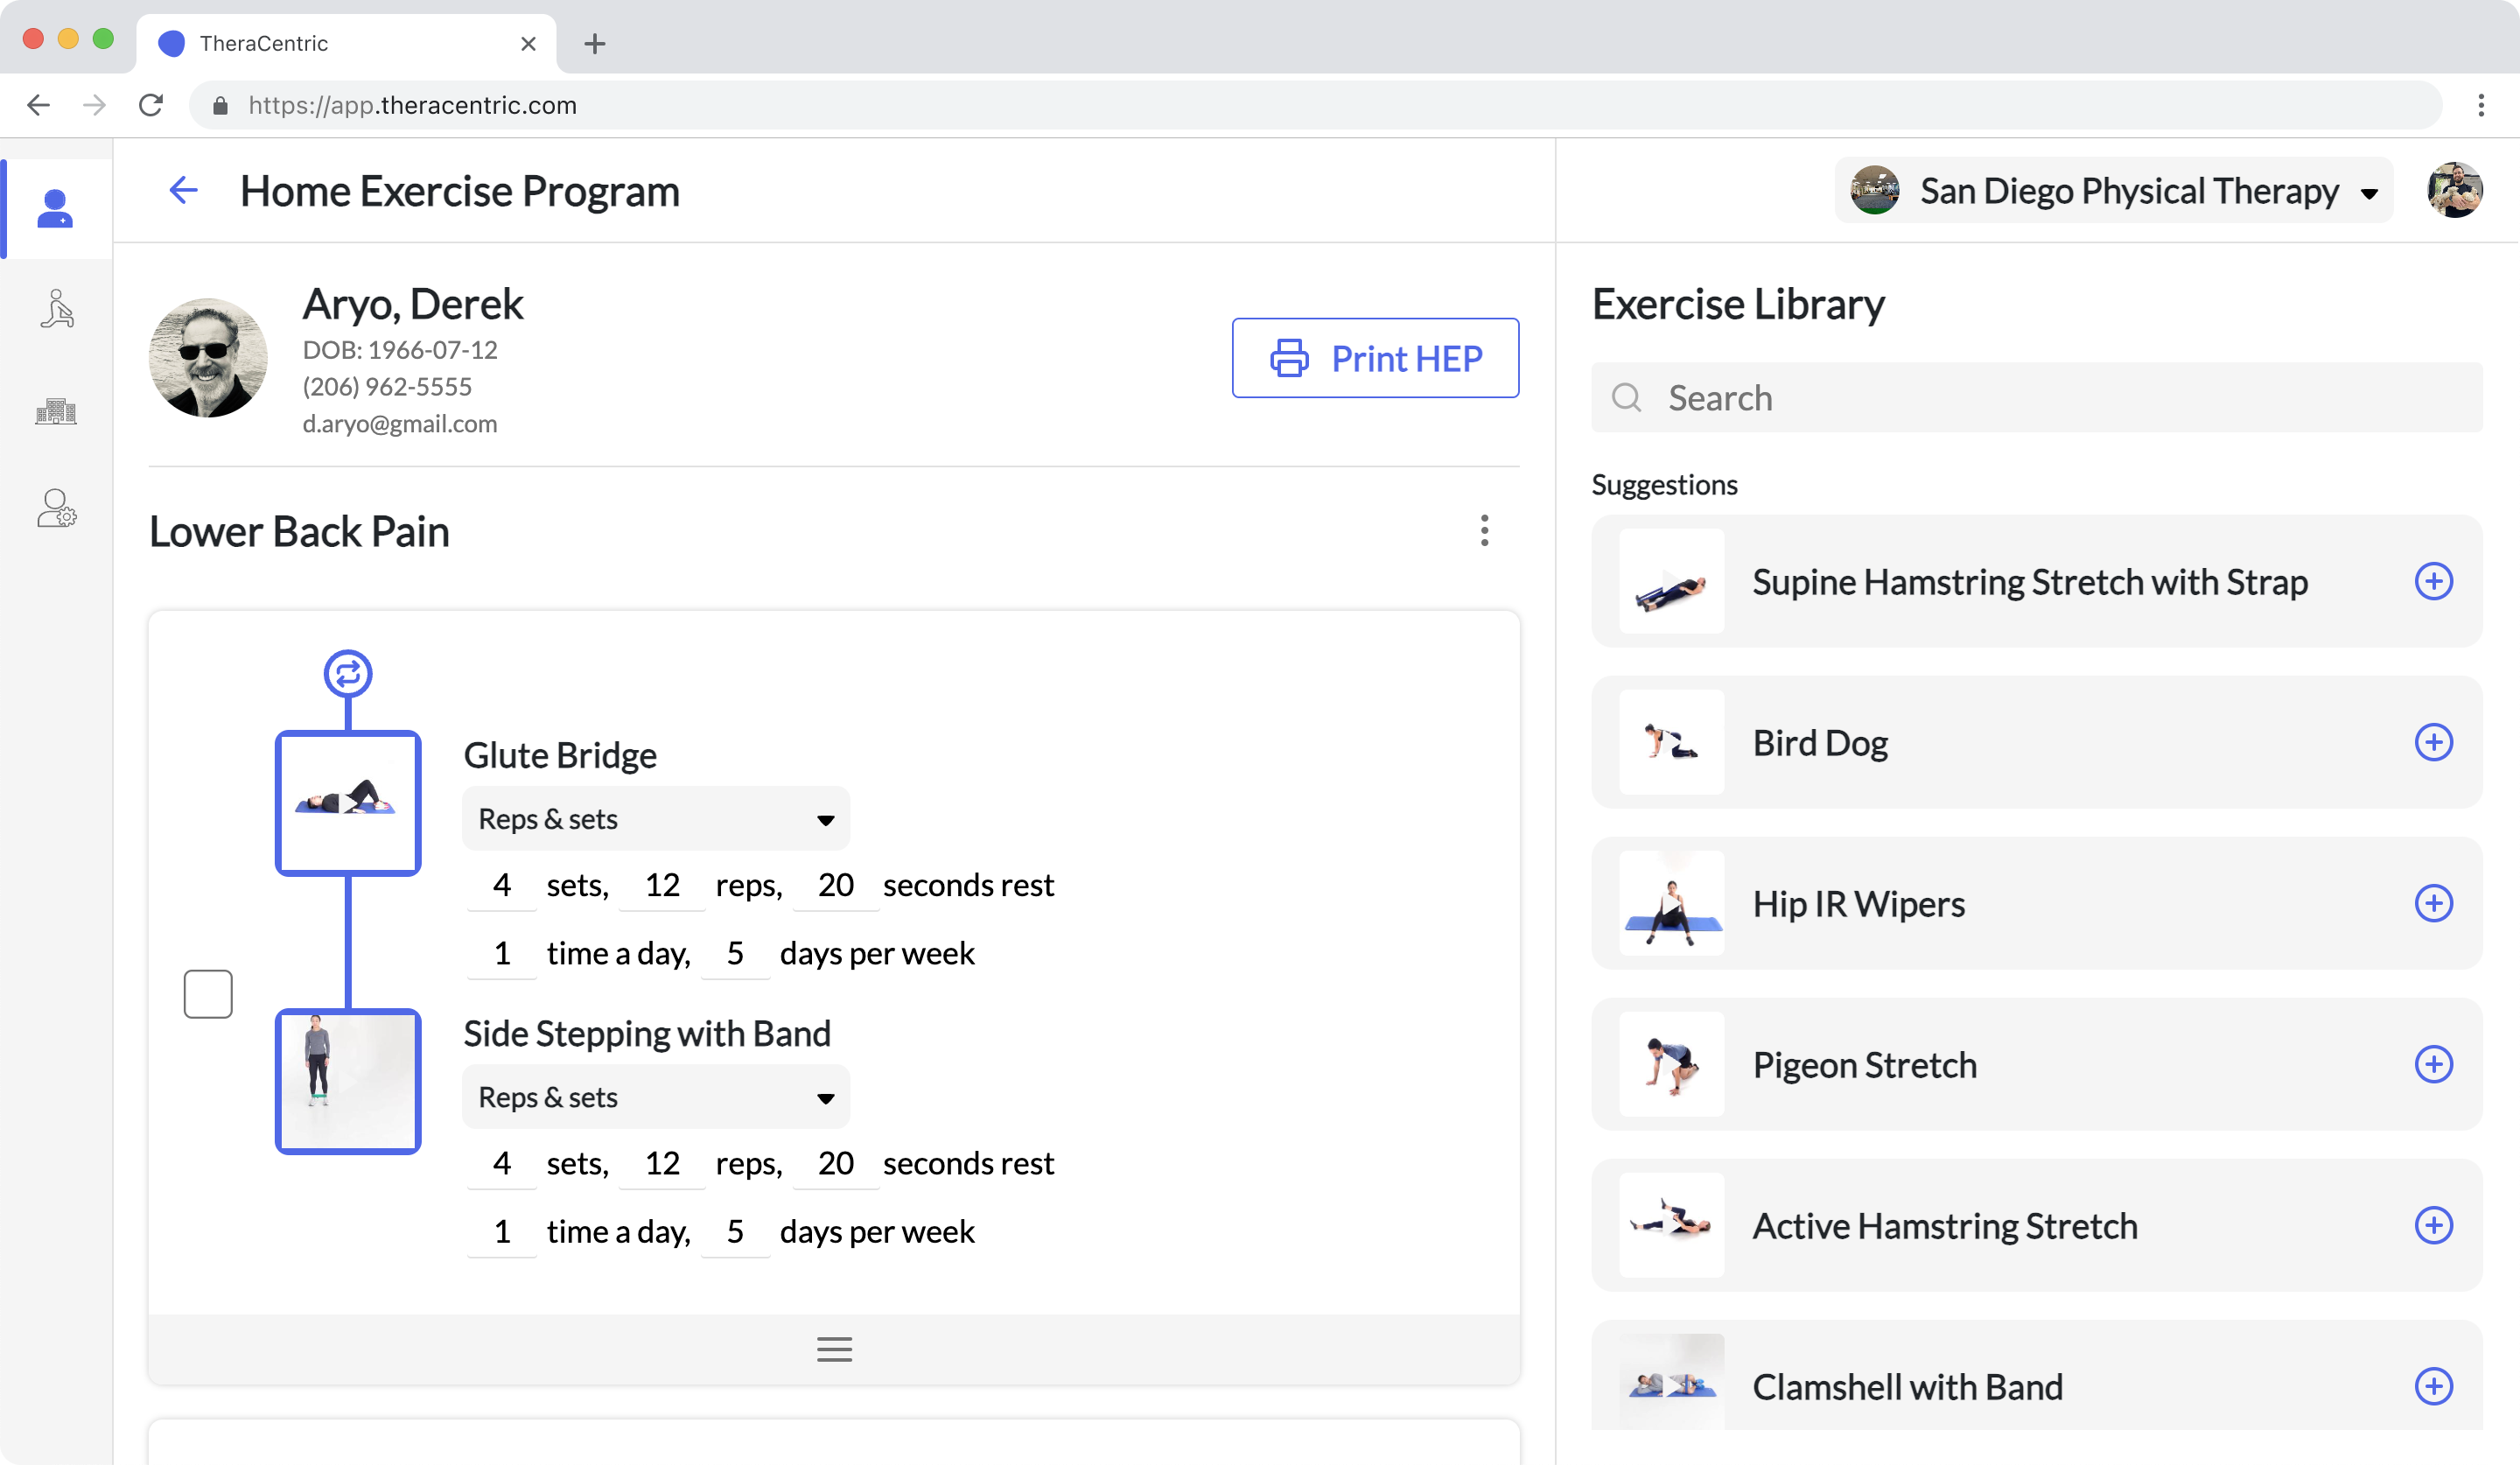Add Hip IR Wipers to the program
The width and height of the screenshot is (2520, 1465).
(x=2433, y=903)
